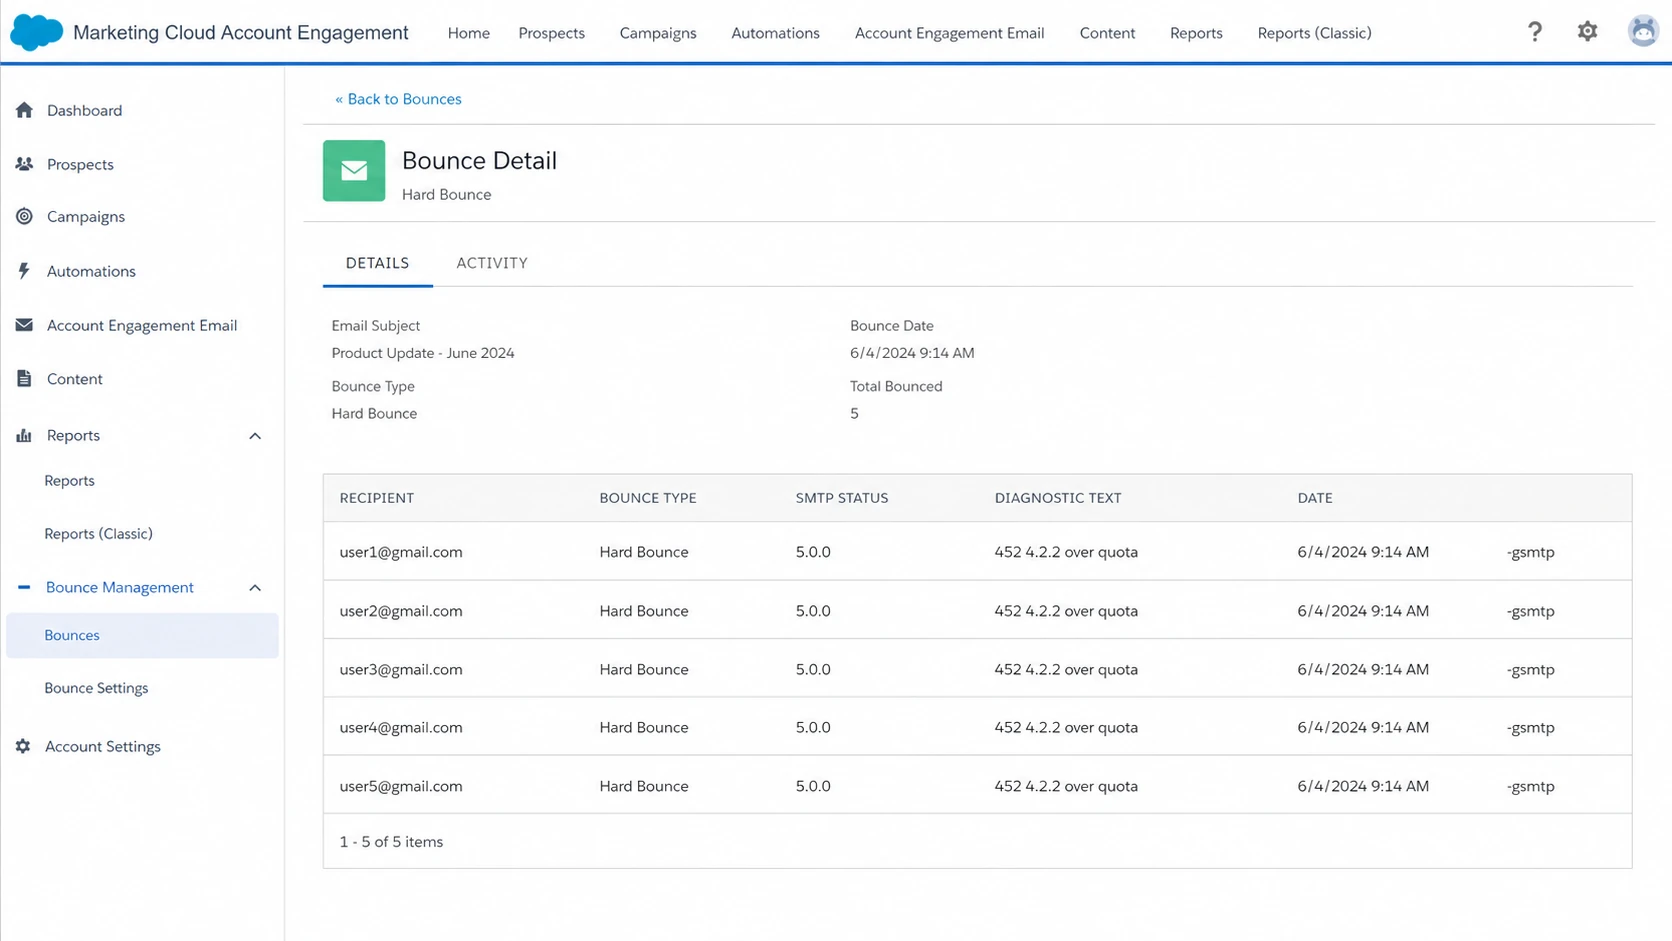Select recipient user3@gmail.com
The image size is (1672, 941).
coord(401,670)
